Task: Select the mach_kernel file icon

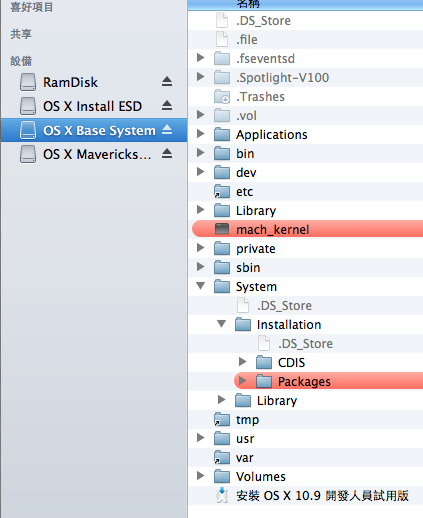Action: (x=222, y=229)
